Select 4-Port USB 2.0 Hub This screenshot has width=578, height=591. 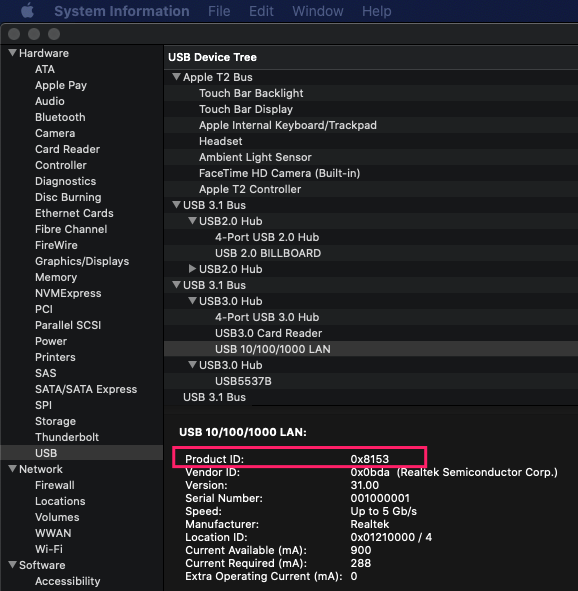(267, 237)
